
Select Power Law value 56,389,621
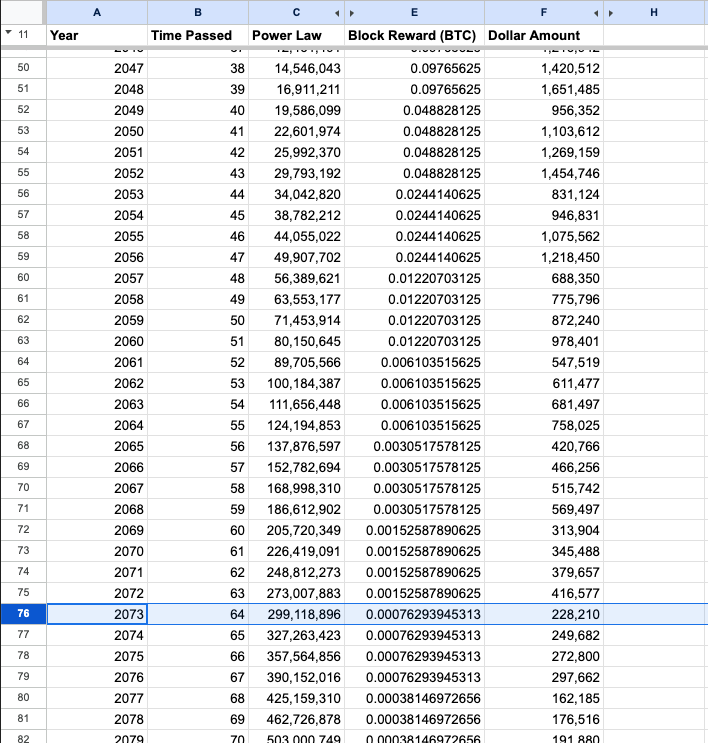296,278
